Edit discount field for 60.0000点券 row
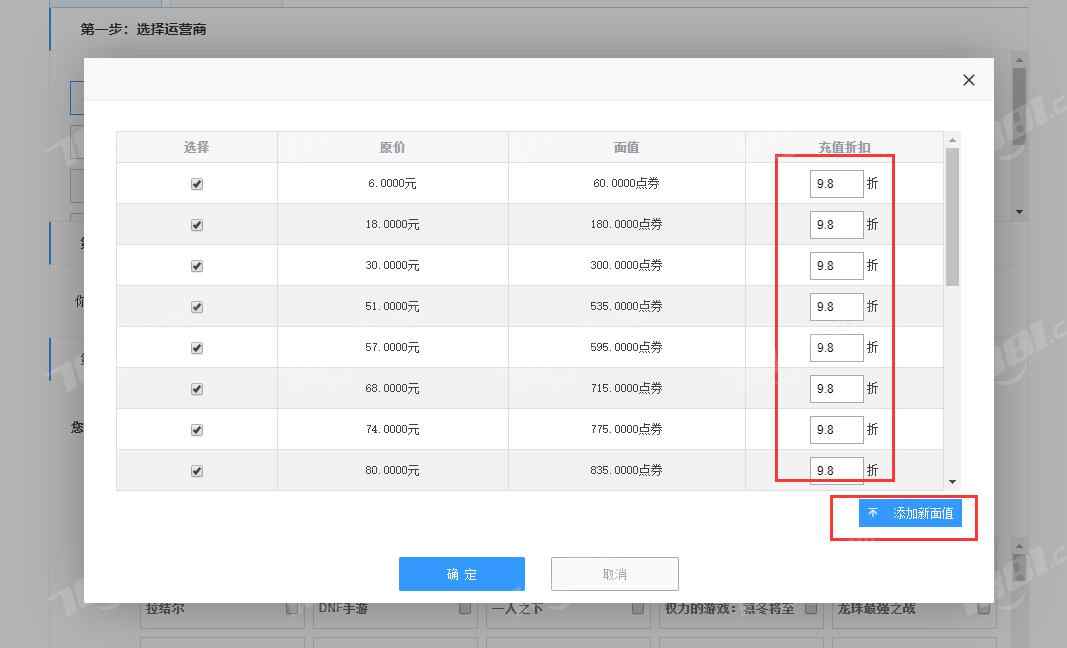The image size is (1067, 648). (x=836, y=184)
